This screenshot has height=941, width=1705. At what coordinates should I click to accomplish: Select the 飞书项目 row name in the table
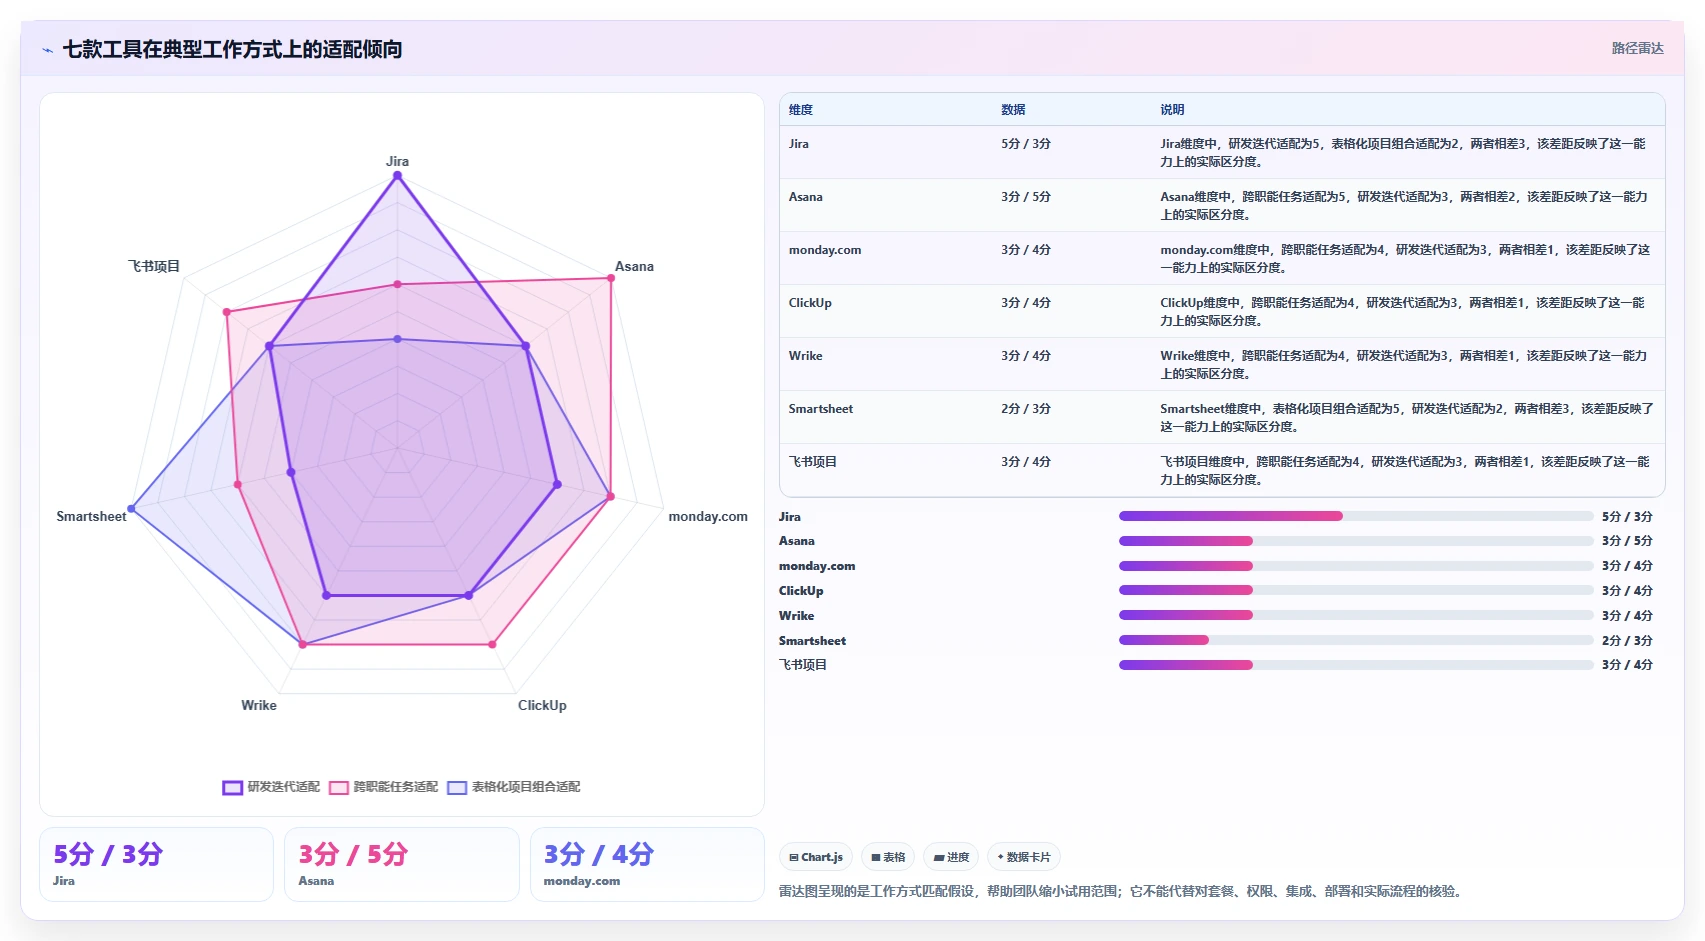tap(812, 462)
